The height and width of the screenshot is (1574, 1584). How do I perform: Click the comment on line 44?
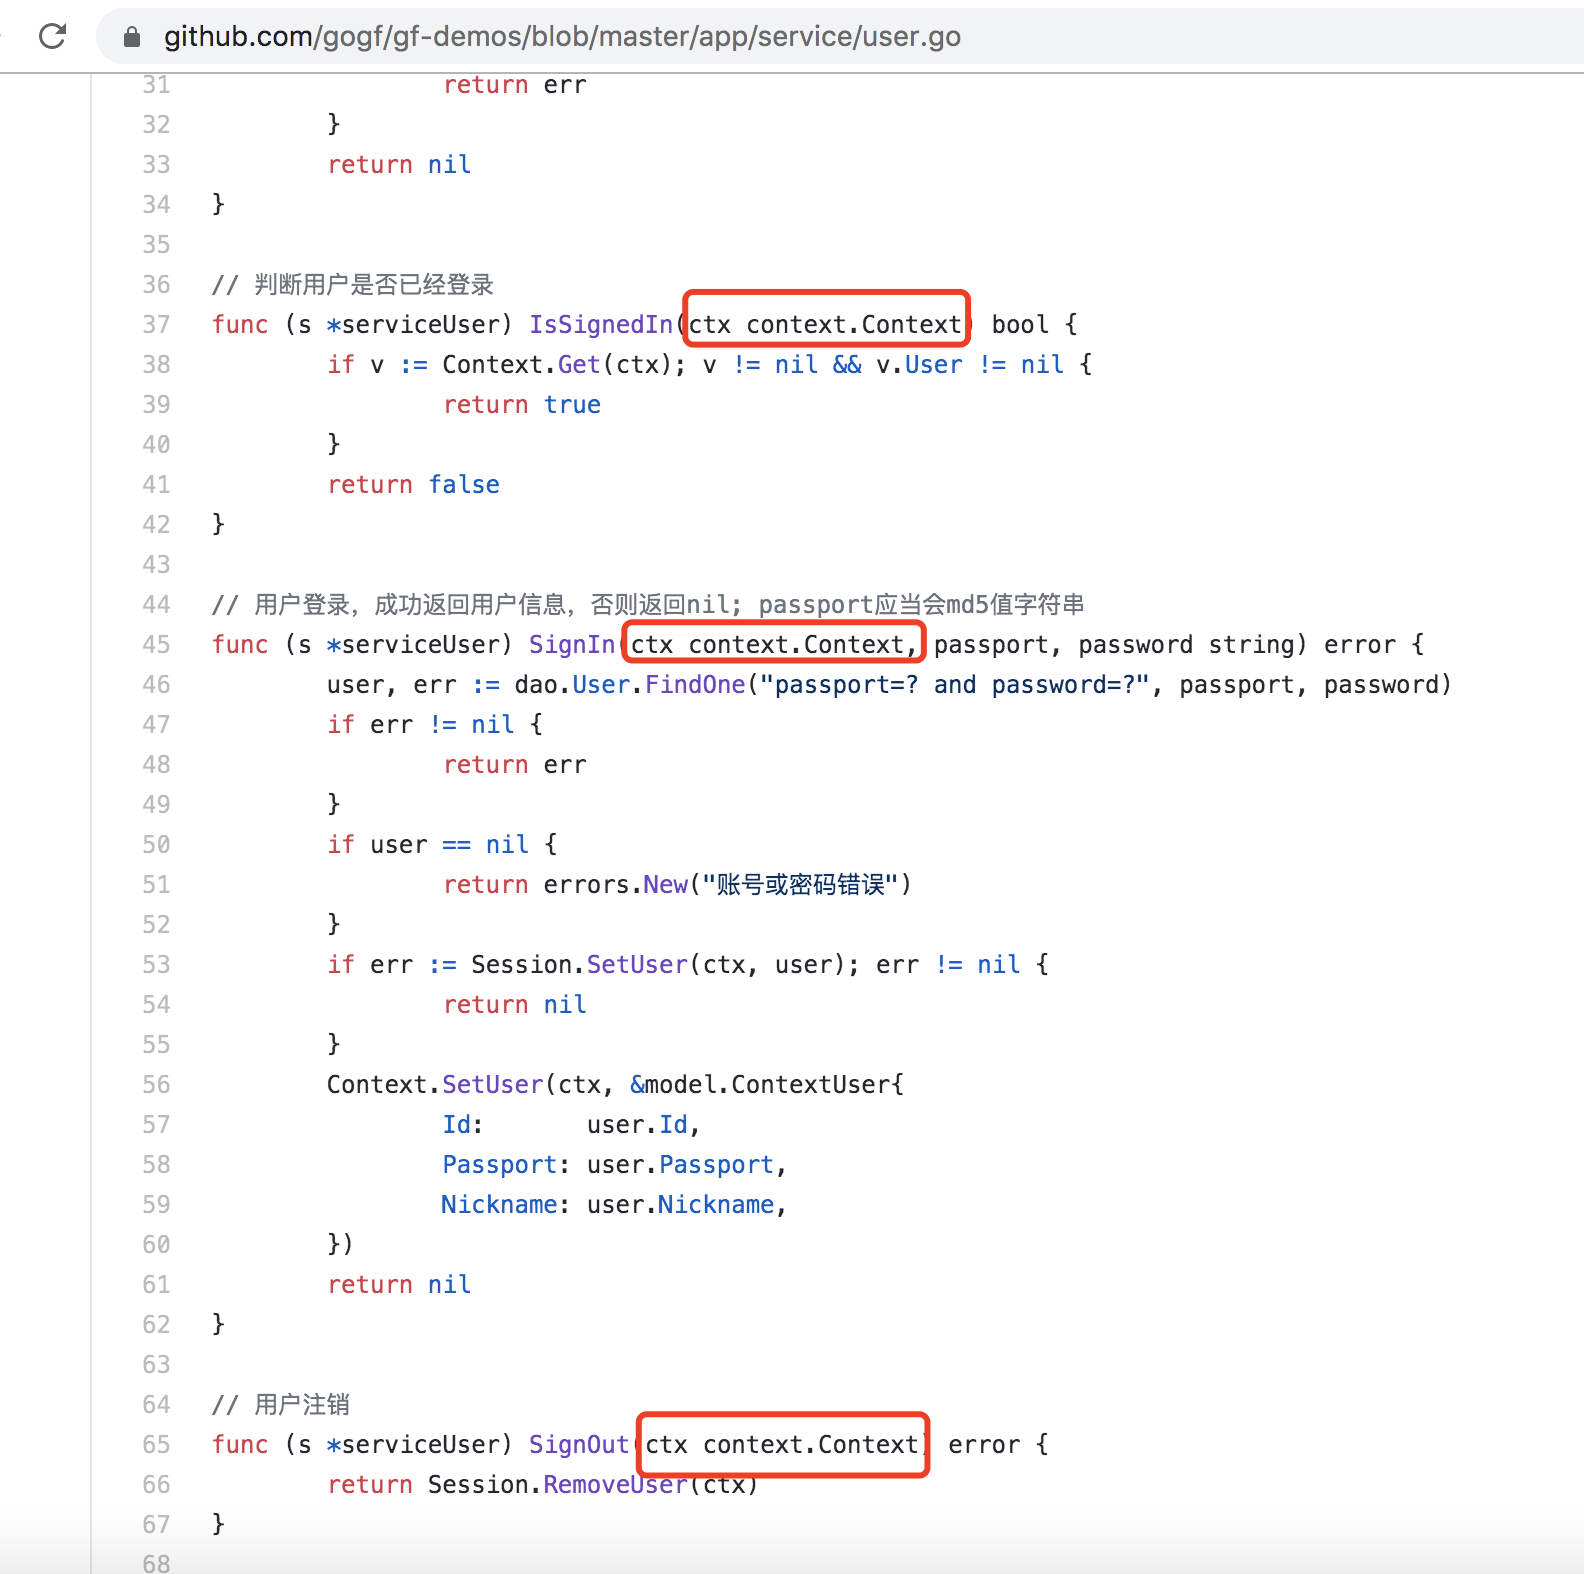pyautogui.click(x=648, y=605)
